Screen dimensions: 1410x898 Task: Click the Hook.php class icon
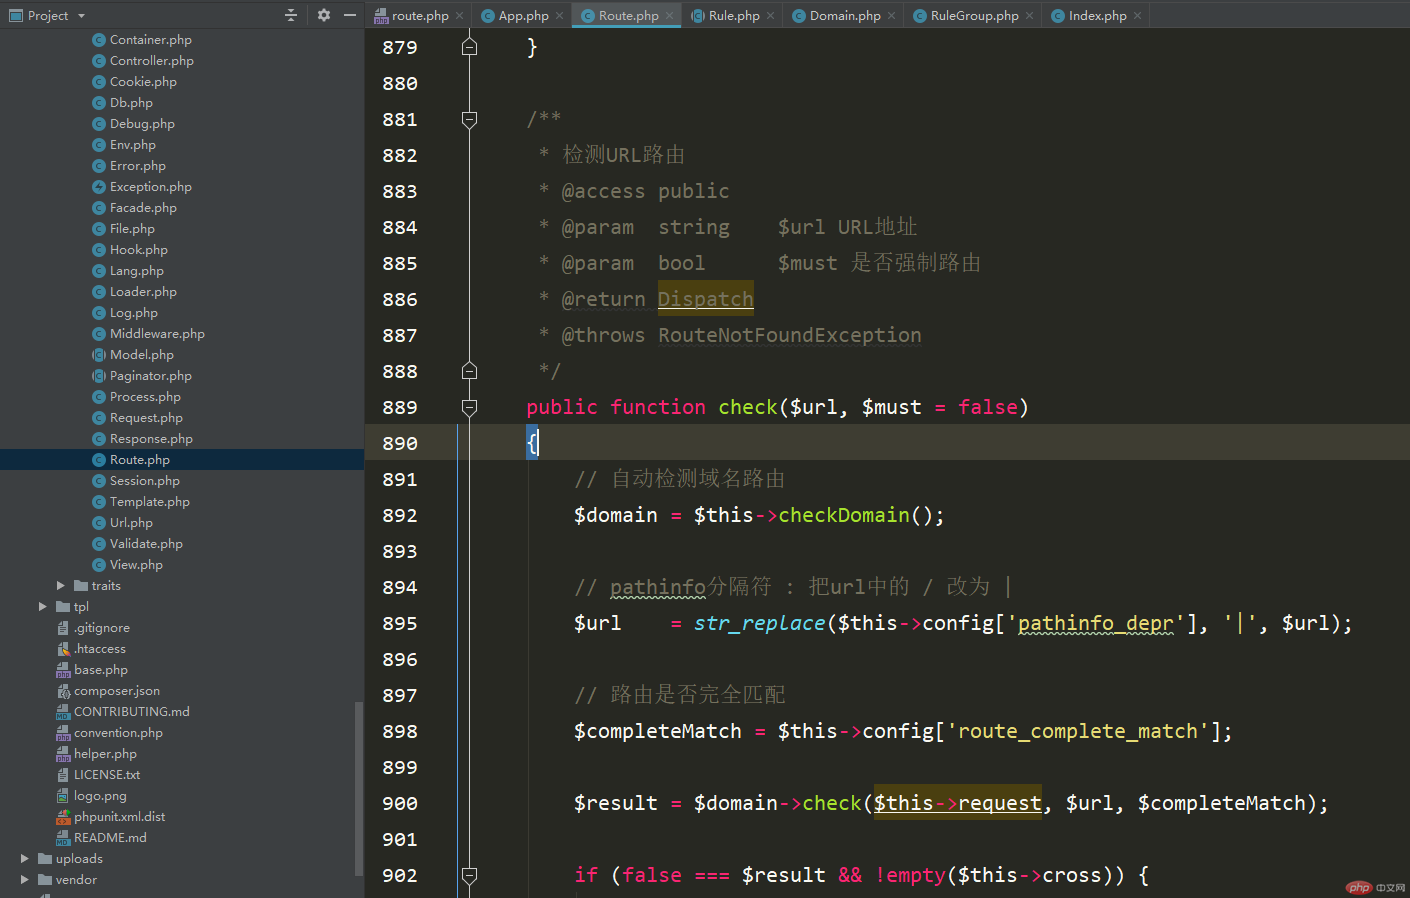99,250
